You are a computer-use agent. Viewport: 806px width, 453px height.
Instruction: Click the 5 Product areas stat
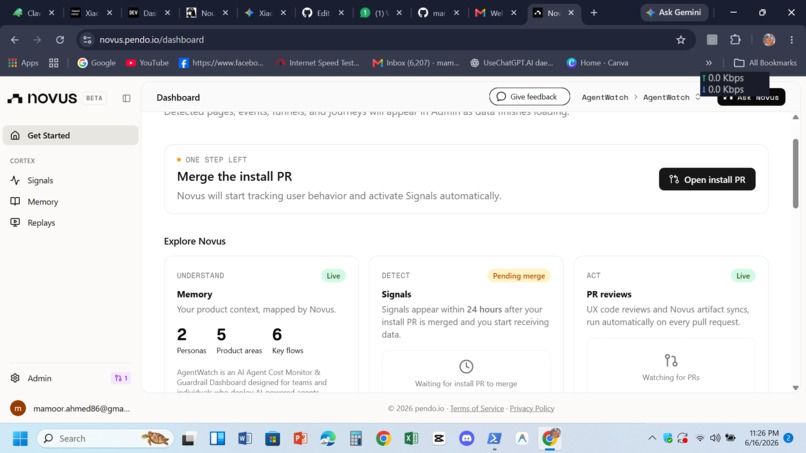pyautogui.click(x=239, y=340)
